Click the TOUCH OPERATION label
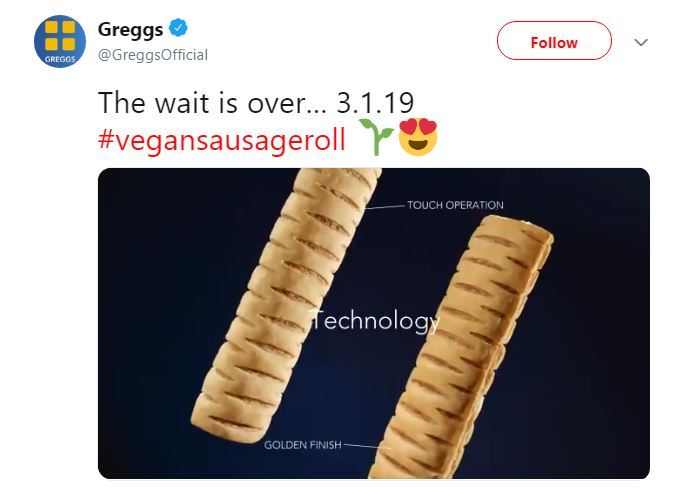The height and width of the screenshot is (500, 688). [x=455, y=205]
